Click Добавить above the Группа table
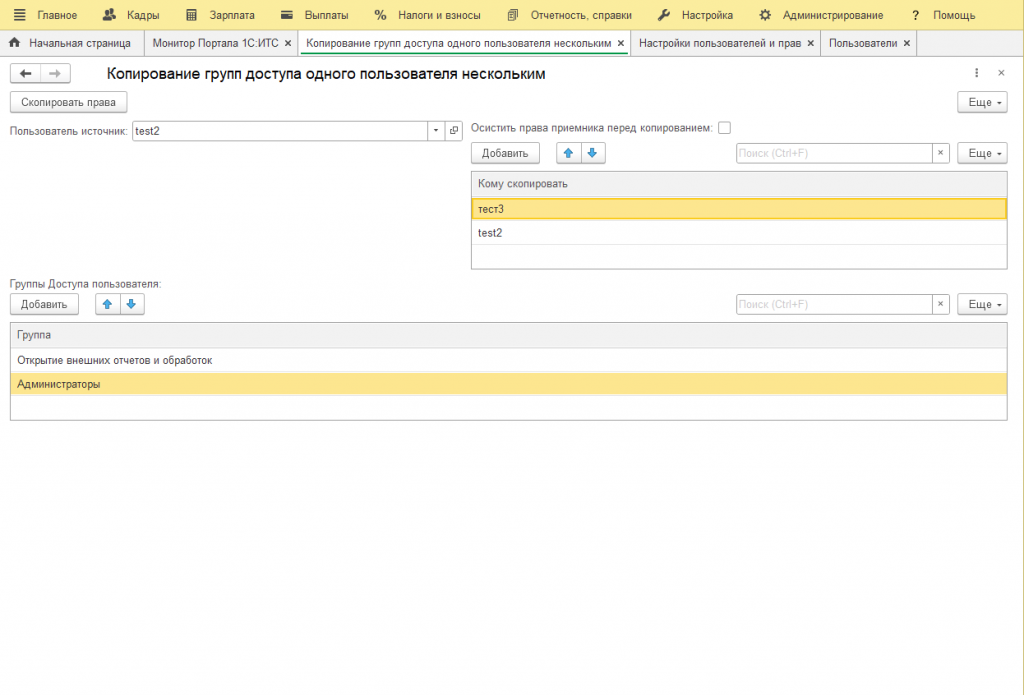 click(x=44, y=304)
